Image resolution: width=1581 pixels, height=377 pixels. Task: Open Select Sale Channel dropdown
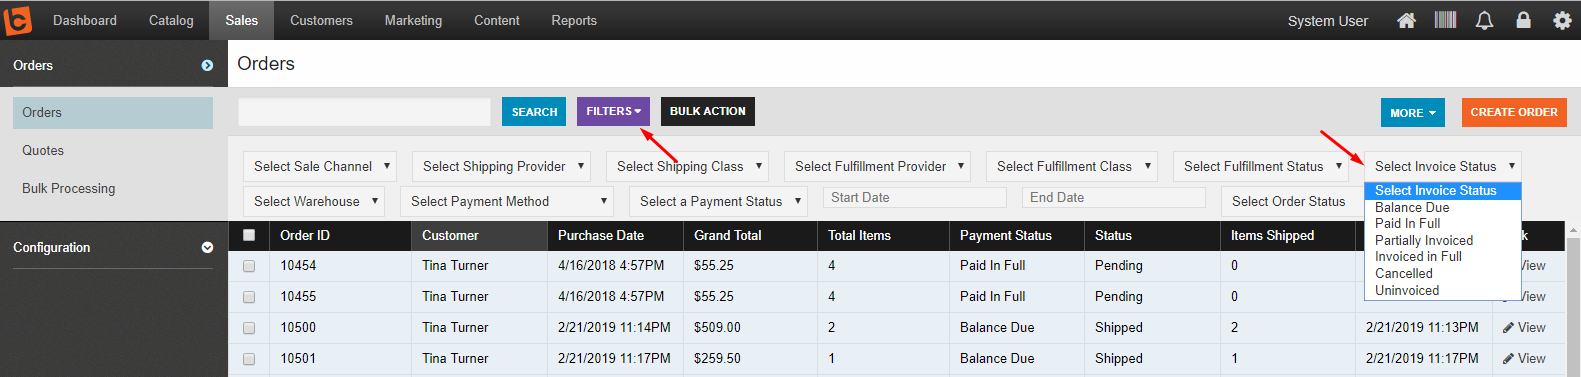click(x=320, y=166)
